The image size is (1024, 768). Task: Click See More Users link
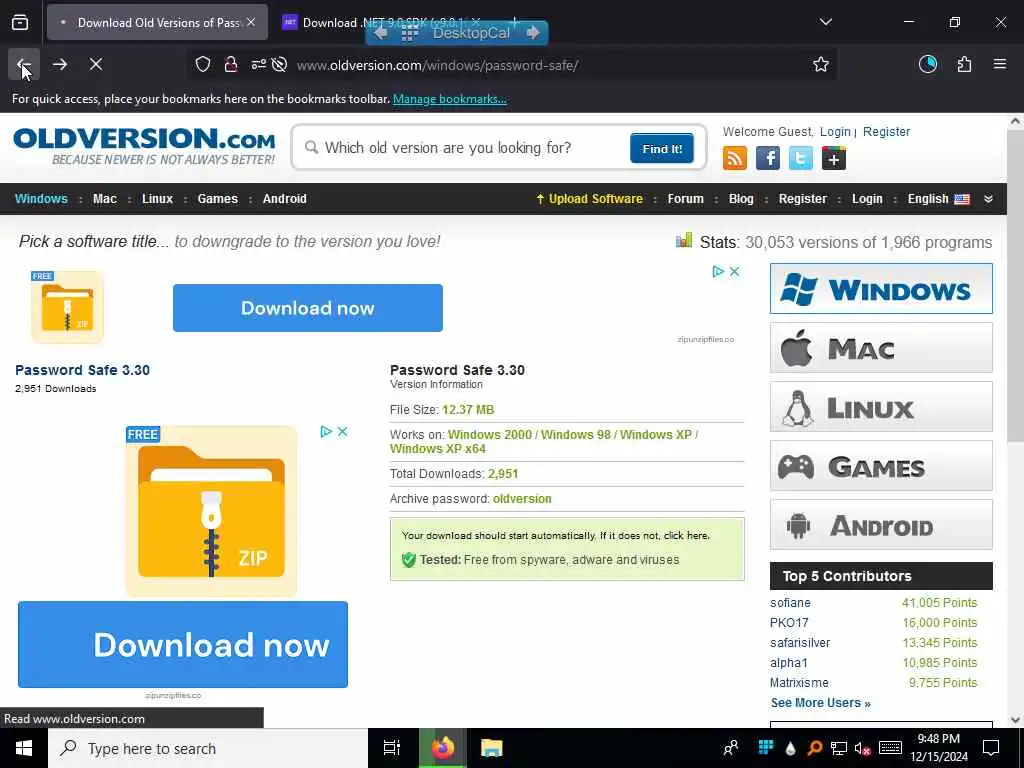(x=821, y=703)
